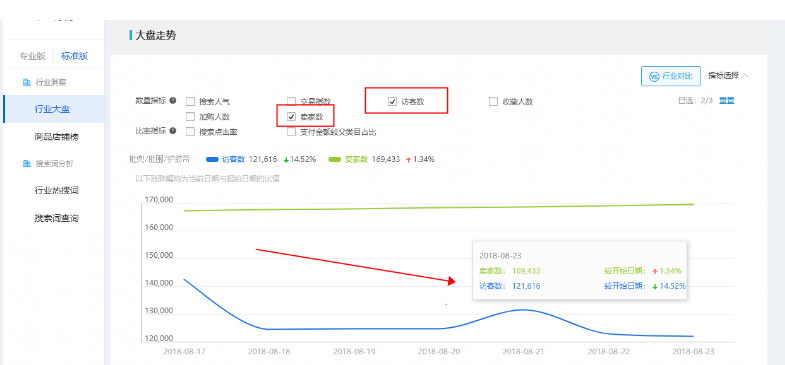The image size is (785, 365).
Task: Click the tooltip 卖家数: 169,433 entry
Action: coord(510,271)
